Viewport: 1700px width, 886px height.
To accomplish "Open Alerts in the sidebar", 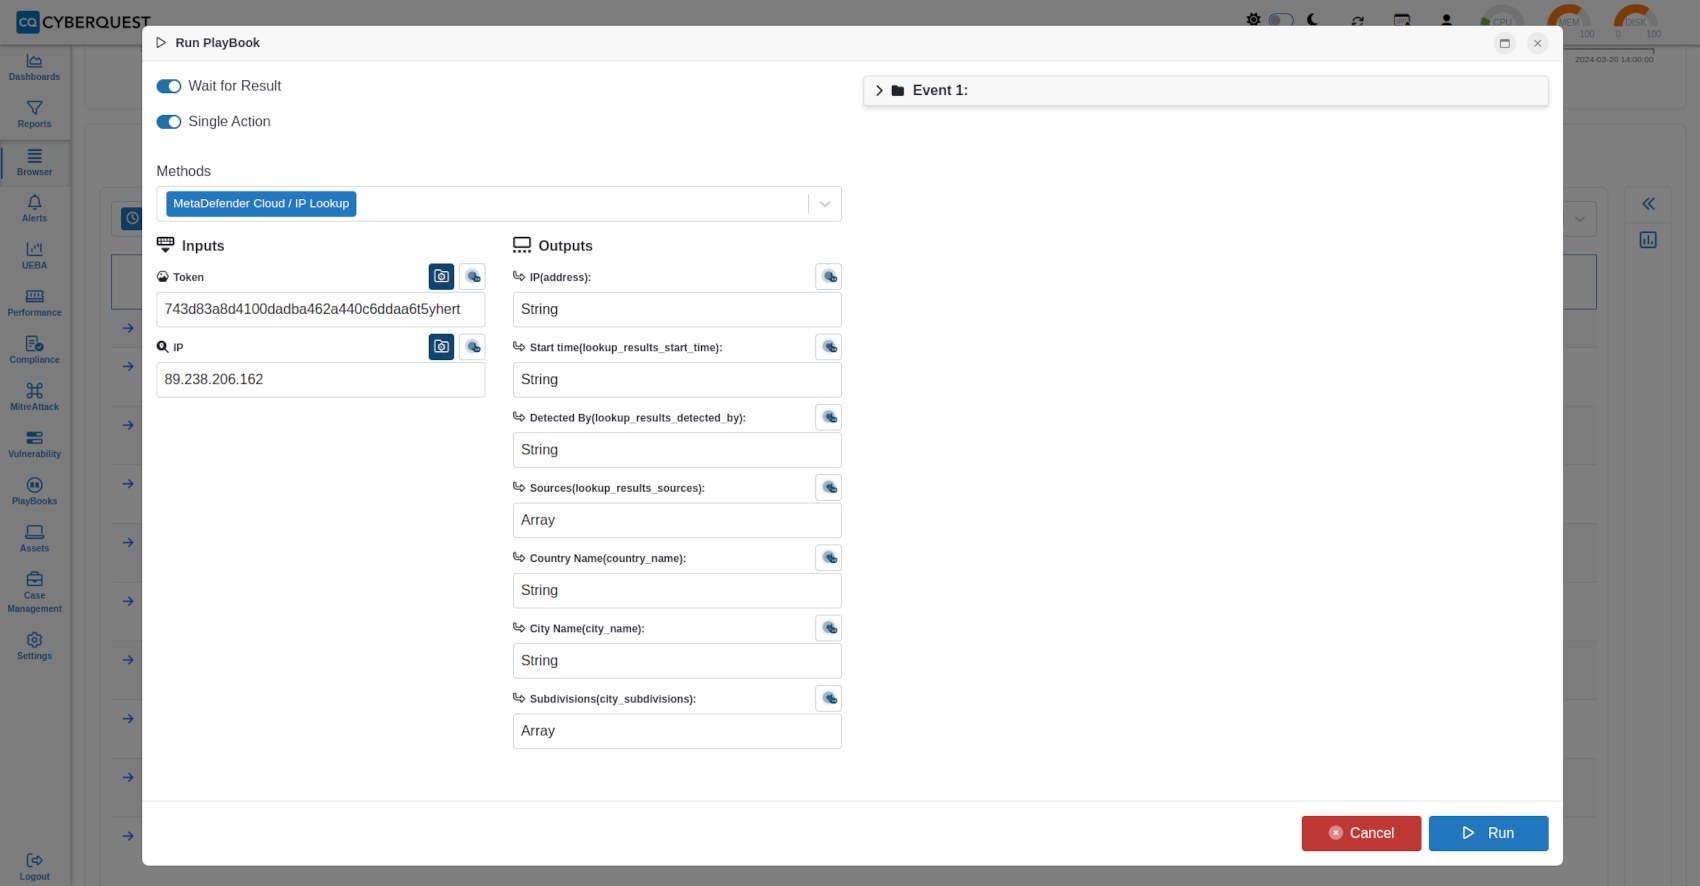I will click(35, 209).
